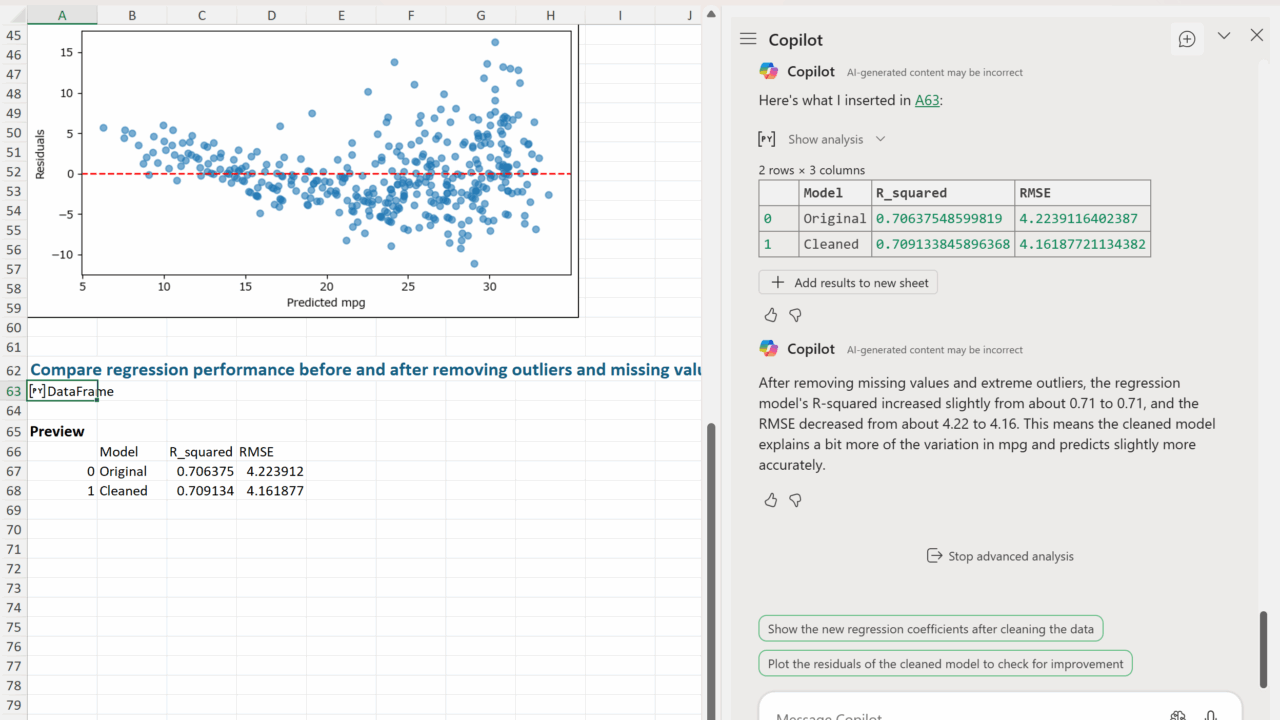The width and height of the screenshot is (1280, 720).
Task: Start a new Copilot chat
Action: (x=1187, y=39)
